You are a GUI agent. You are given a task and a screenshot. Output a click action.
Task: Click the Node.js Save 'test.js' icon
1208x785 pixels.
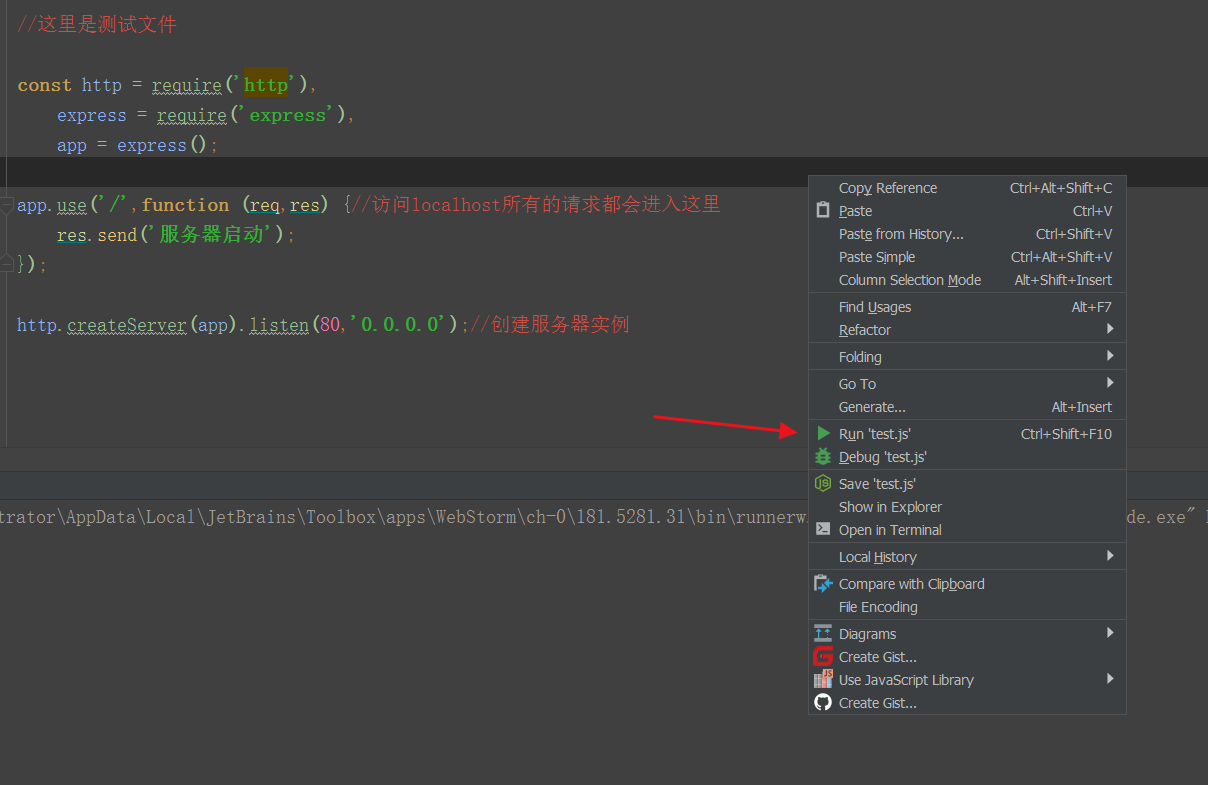coord(823,484)
